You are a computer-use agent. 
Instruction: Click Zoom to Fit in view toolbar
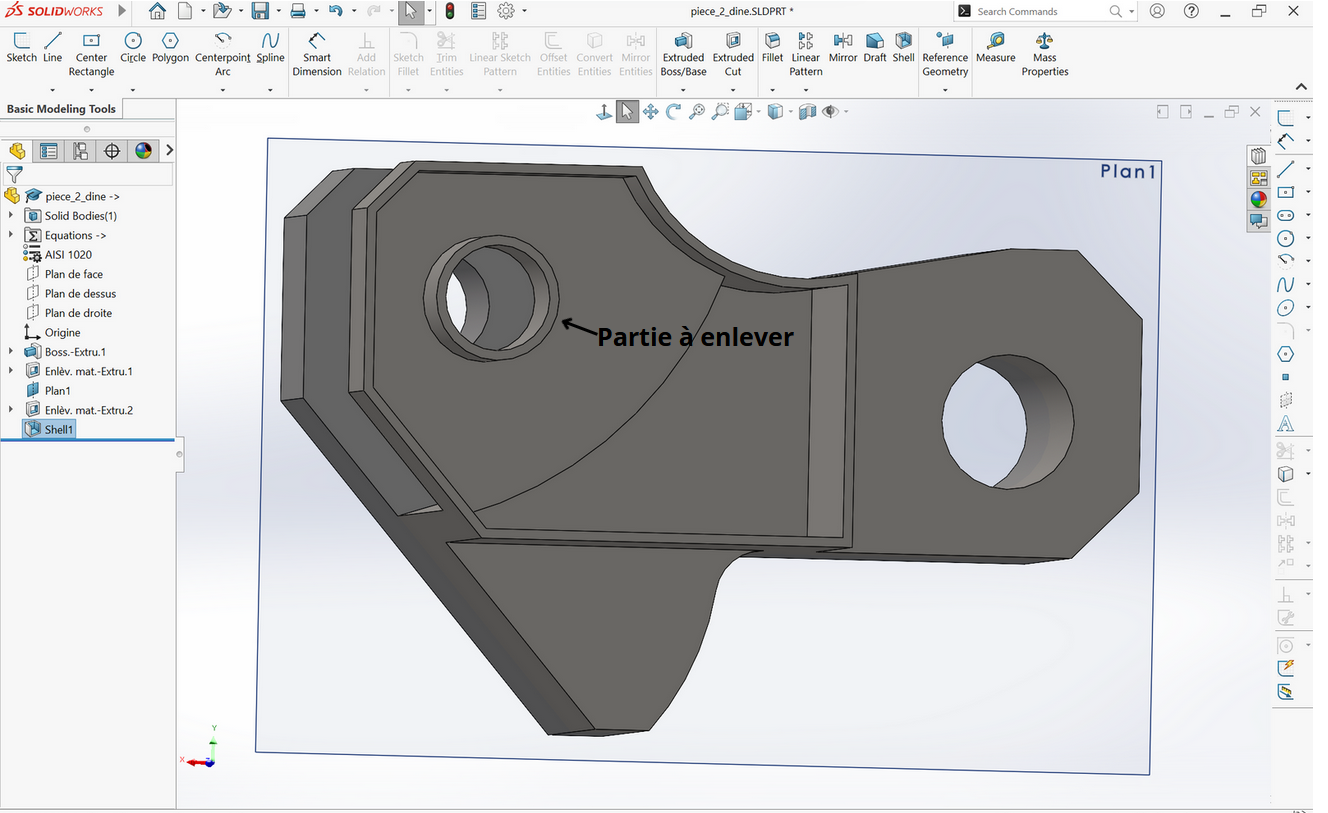[x=697, y=112]
